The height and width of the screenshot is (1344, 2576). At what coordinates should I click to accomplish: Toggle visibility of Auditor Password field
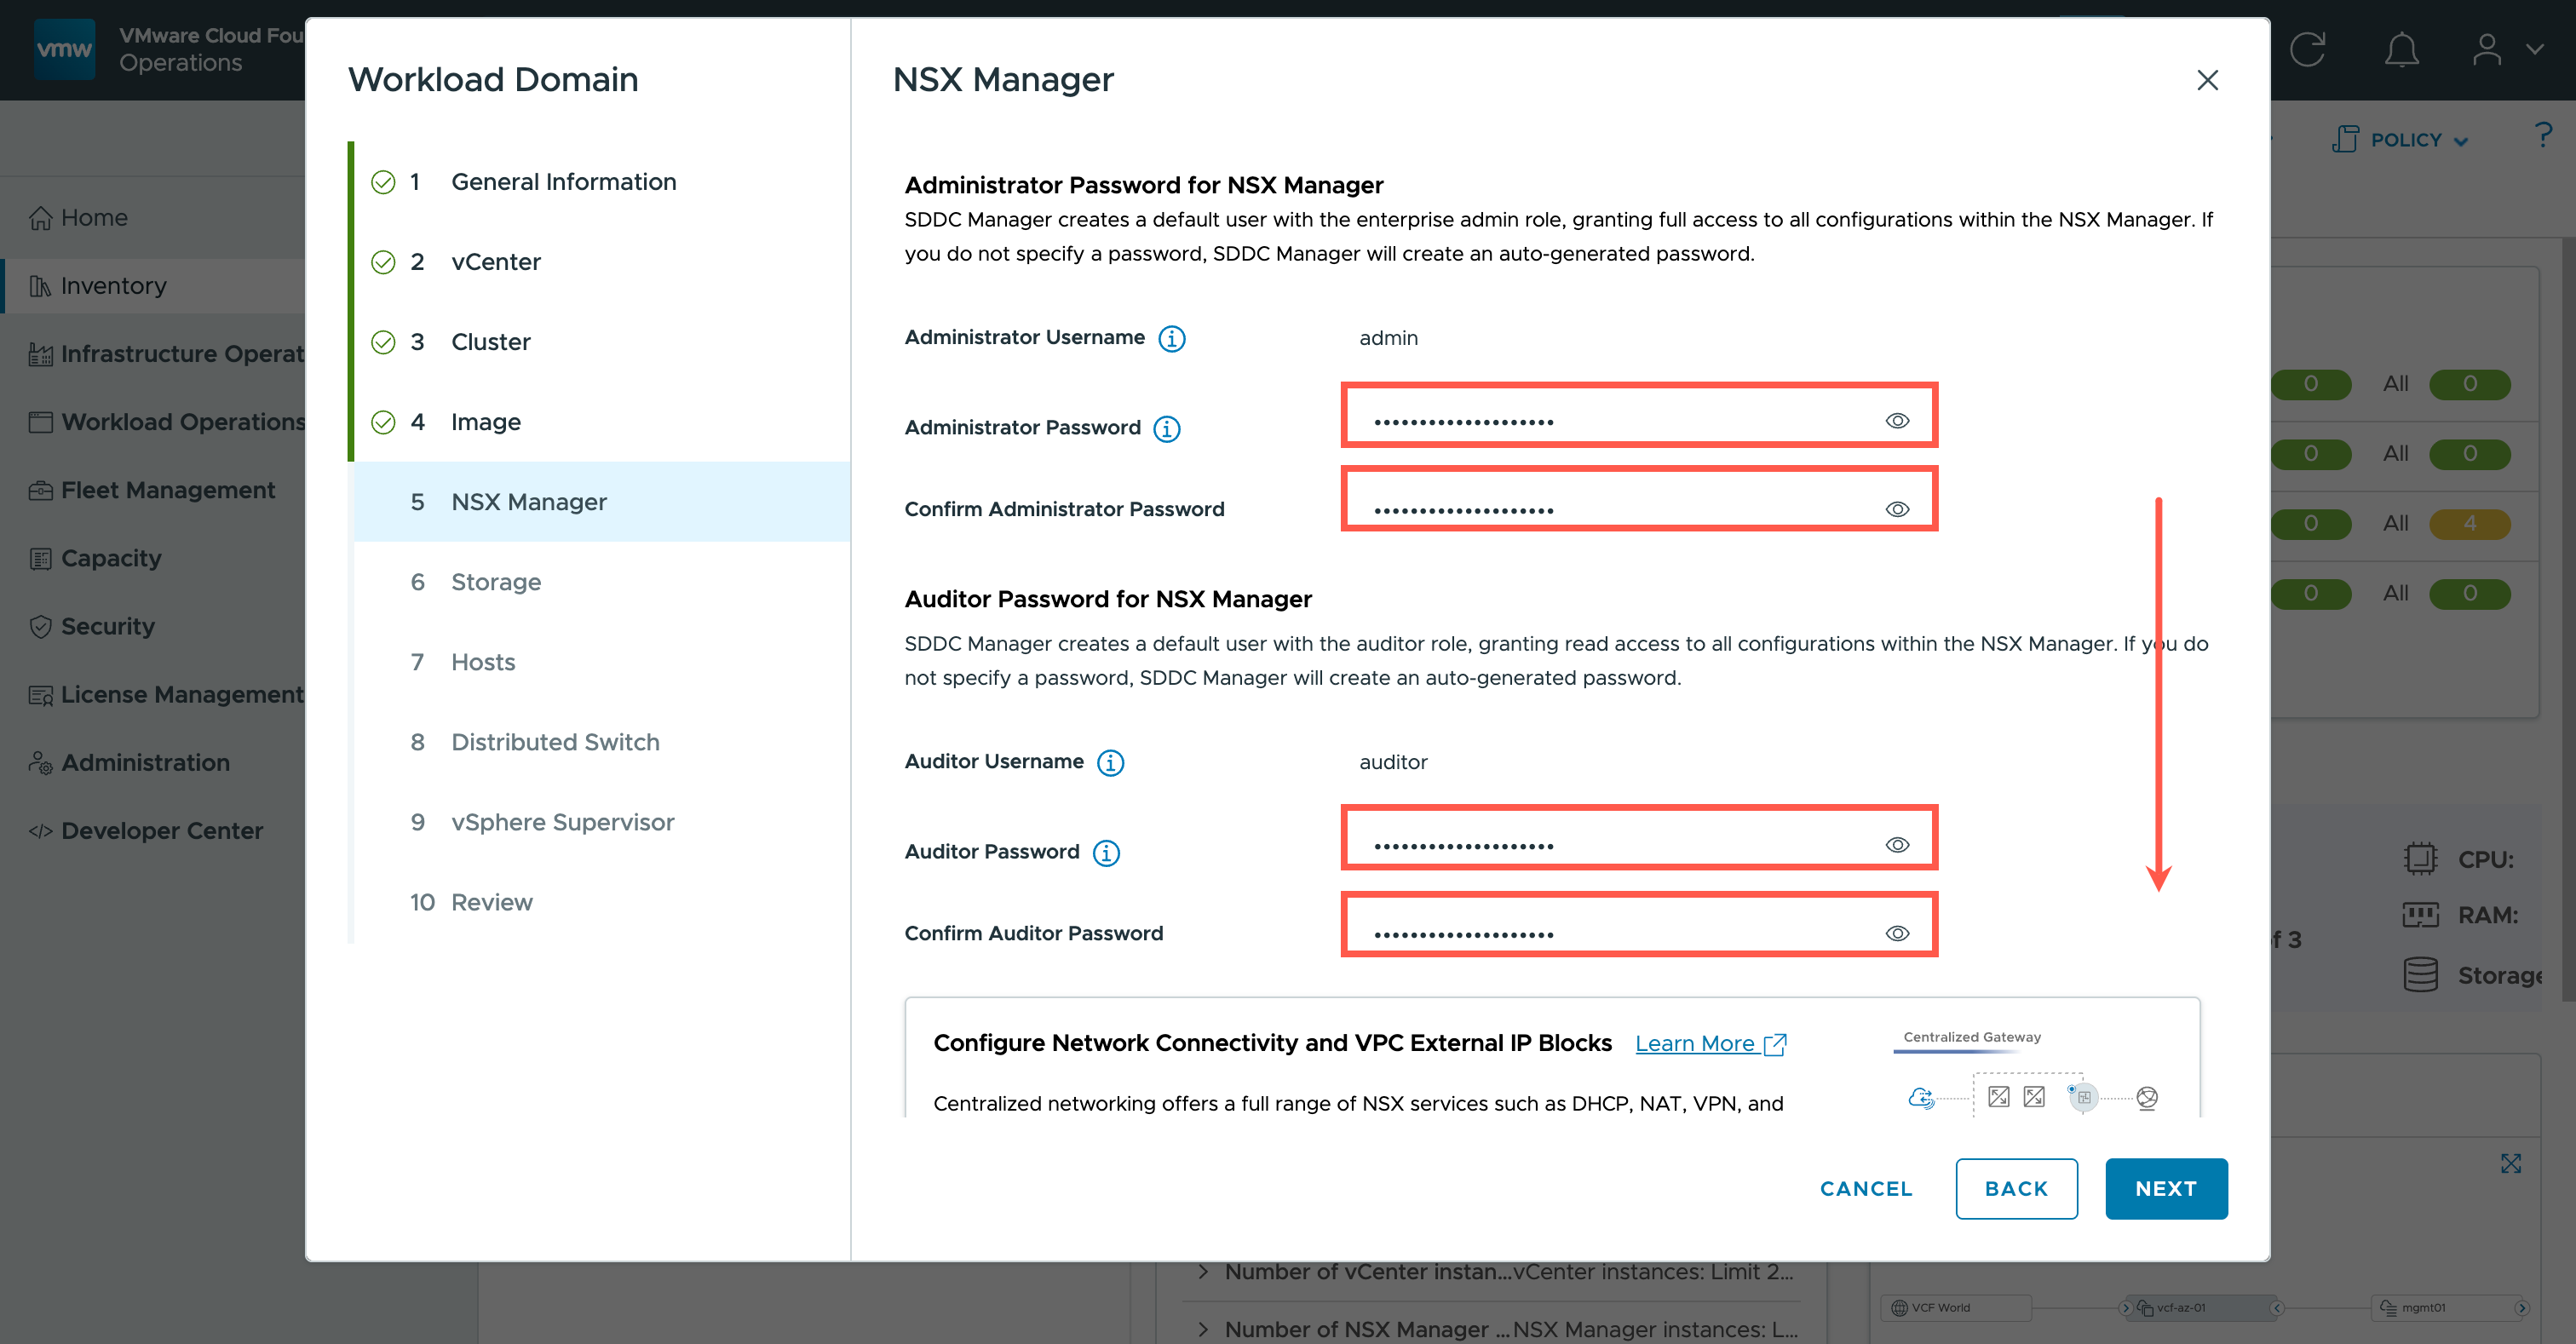(x=1897, y=844)
